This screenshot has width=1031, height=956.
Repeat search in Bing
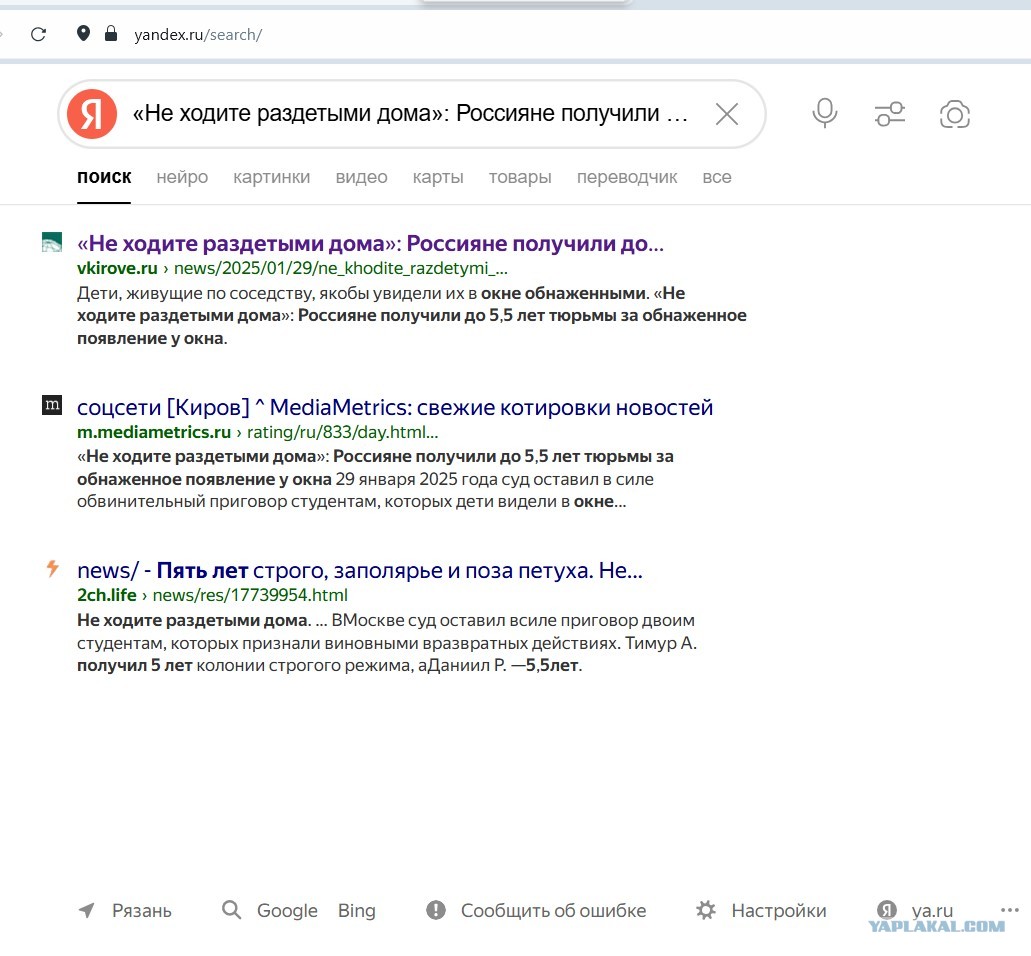pyautogui.click(x=356, y=911)
